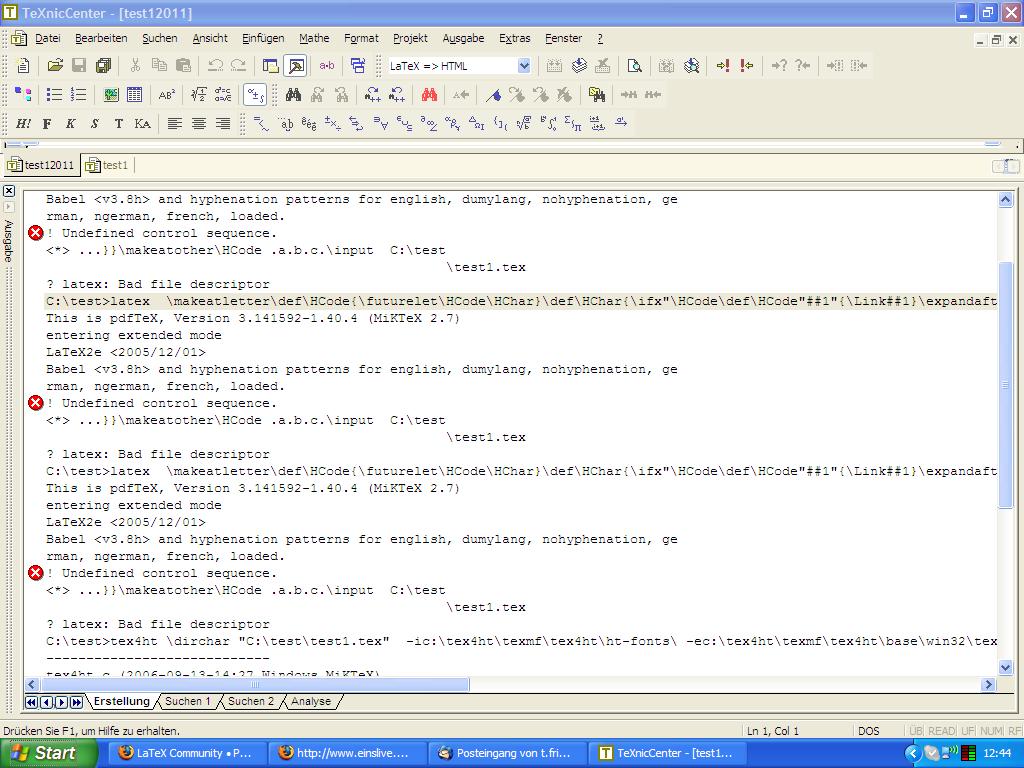Open the square root symbol palette
The image size is (1024, 768).
pyautogui.click(x=524, y=123)
